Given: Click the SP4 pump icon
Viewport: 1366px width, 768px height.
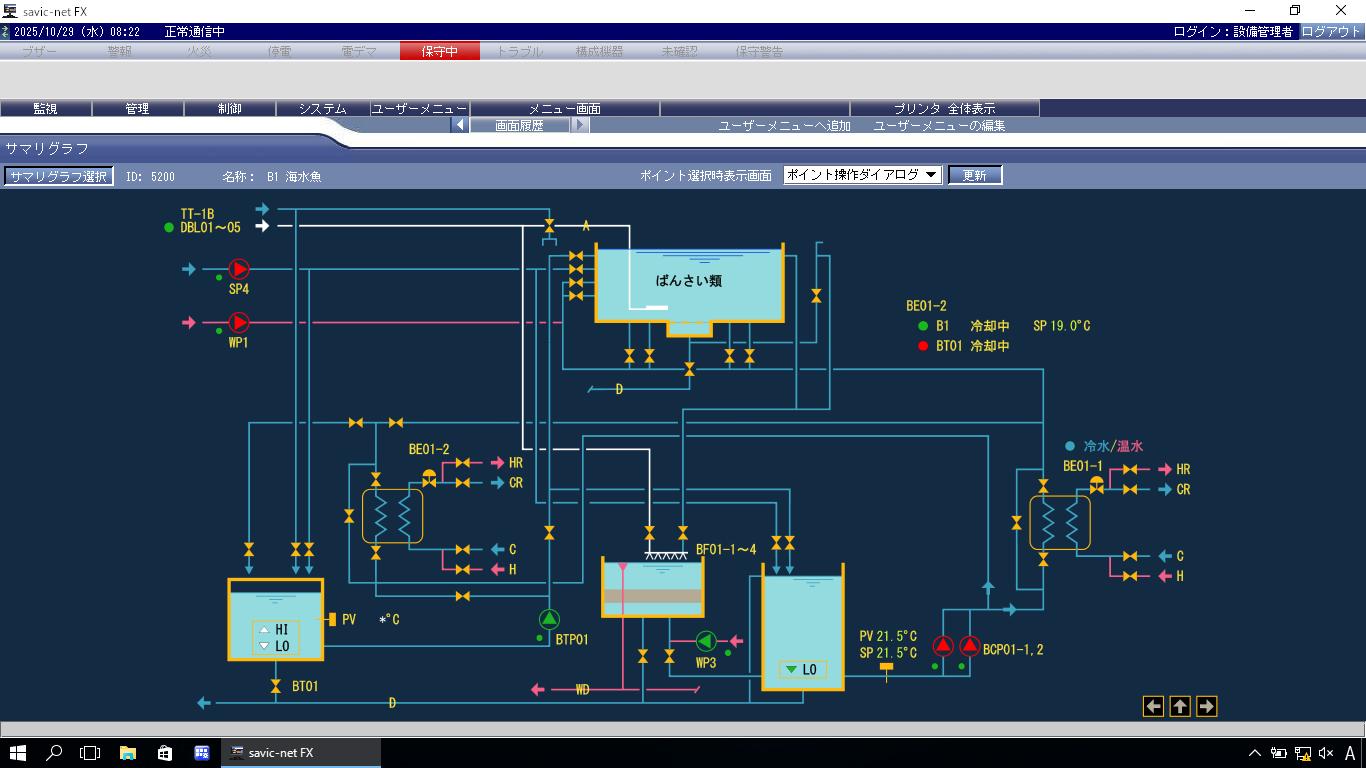Looking at the screenshot, I should point(239,269).
